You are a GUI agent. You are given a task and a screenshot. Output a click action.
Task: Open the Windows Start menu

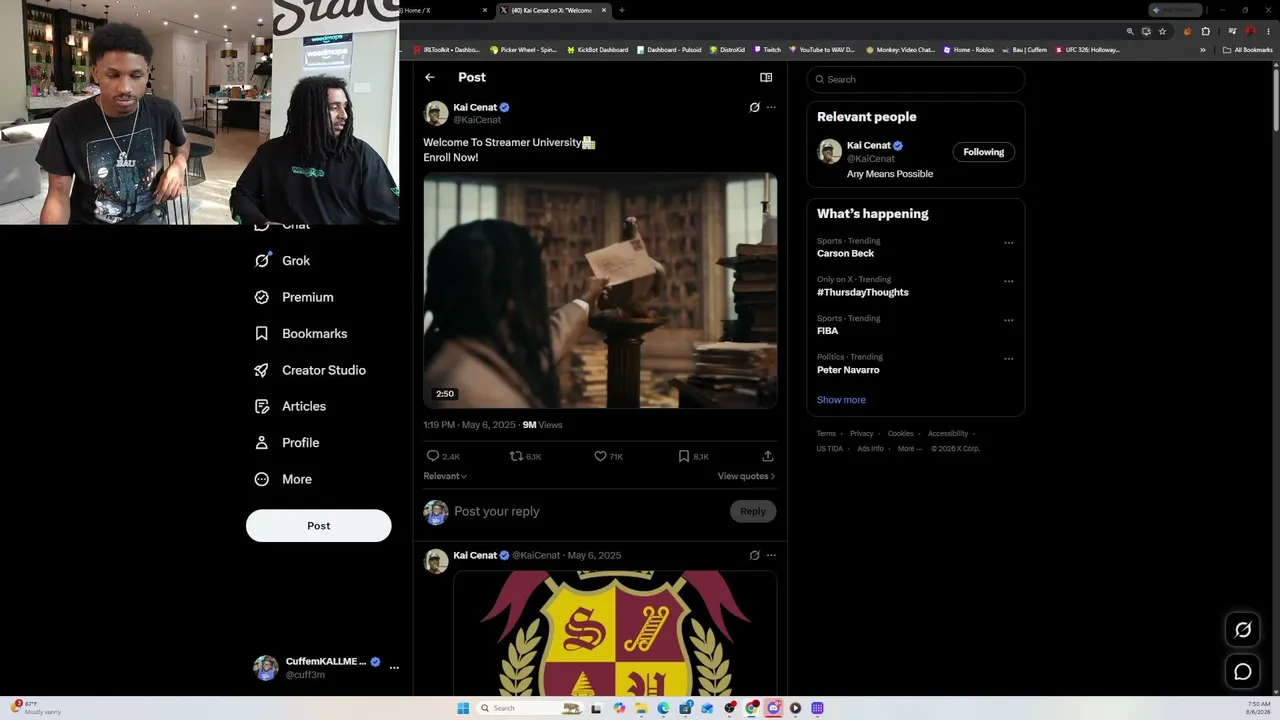(463, 708)
